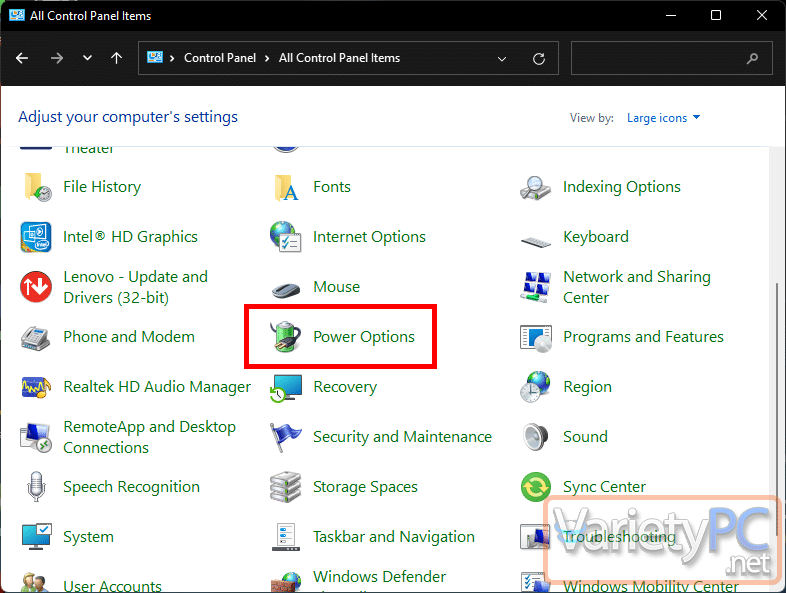Click the search magnifier icon
This screenshot has height=593, width=786.
pos(752,59)
